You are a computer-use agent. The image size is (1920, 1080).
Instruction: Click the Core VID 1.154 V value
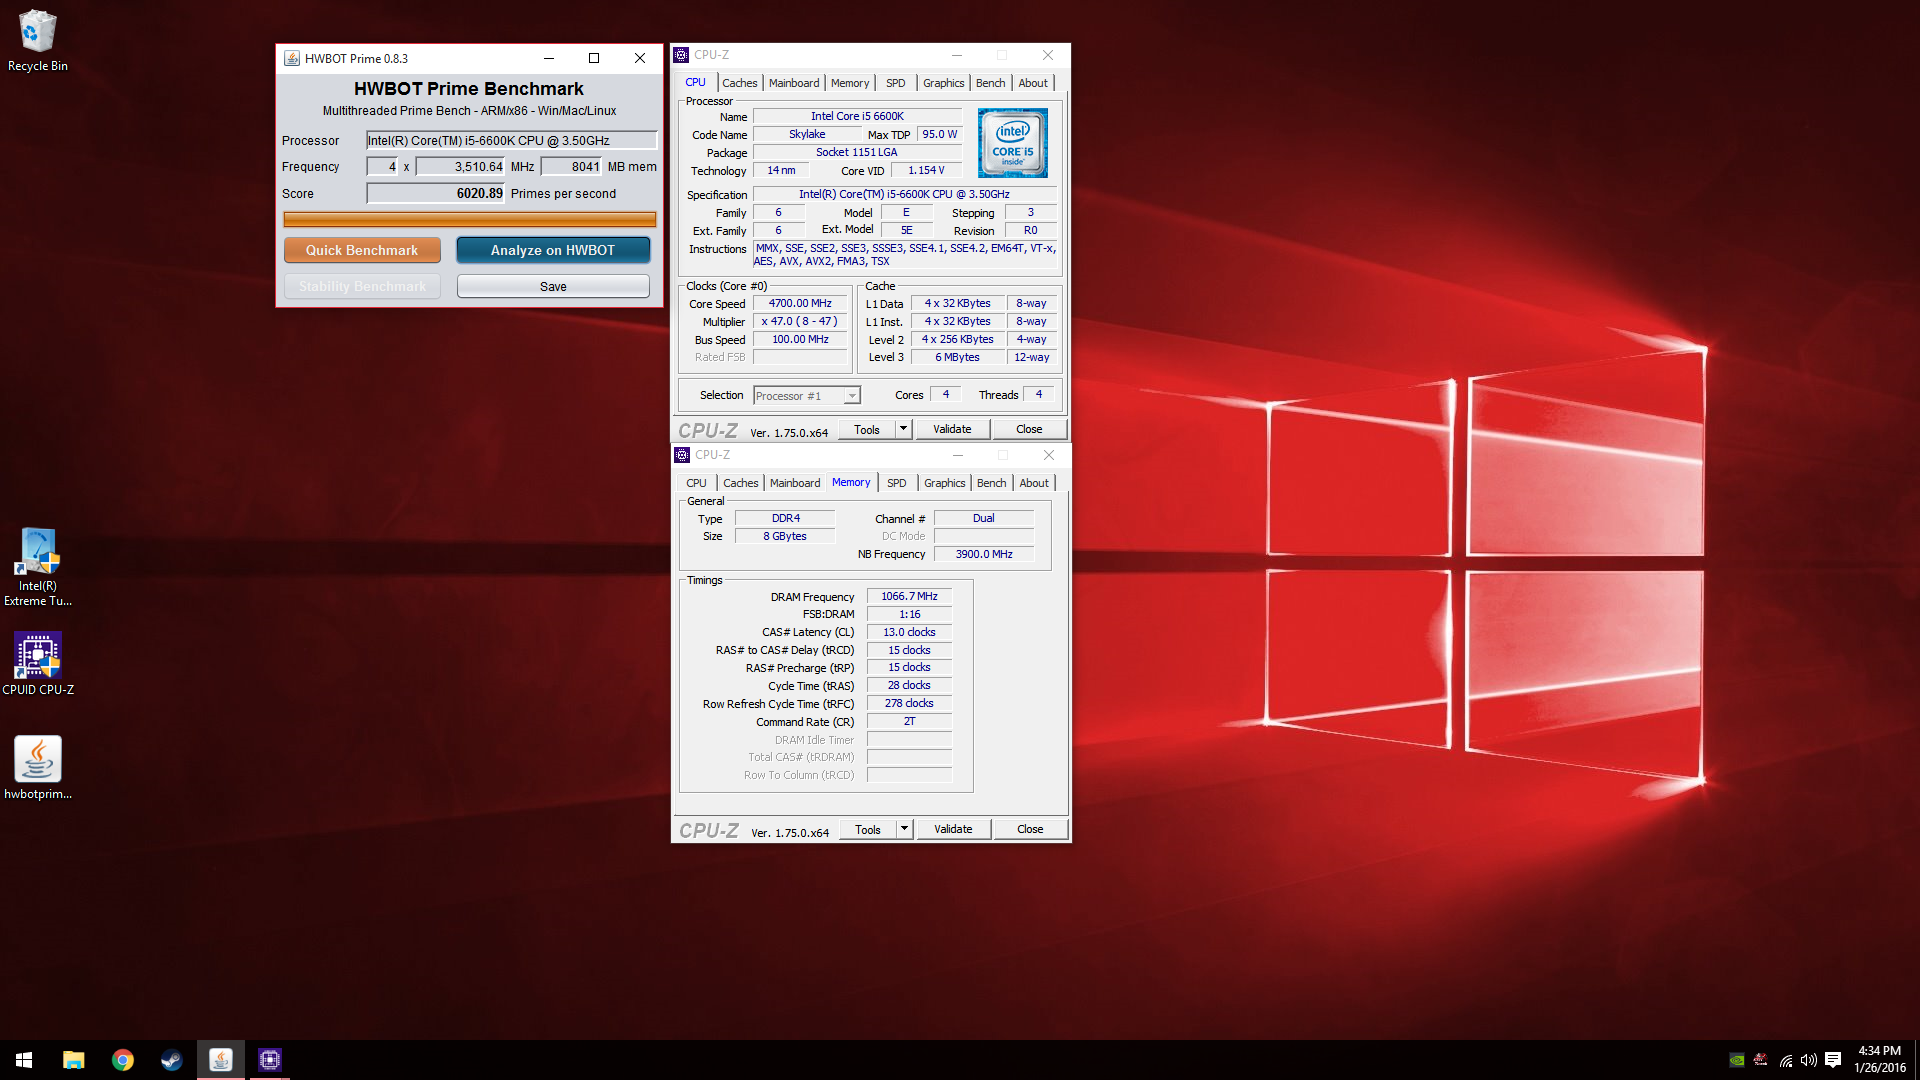click(x=926, y=170)
